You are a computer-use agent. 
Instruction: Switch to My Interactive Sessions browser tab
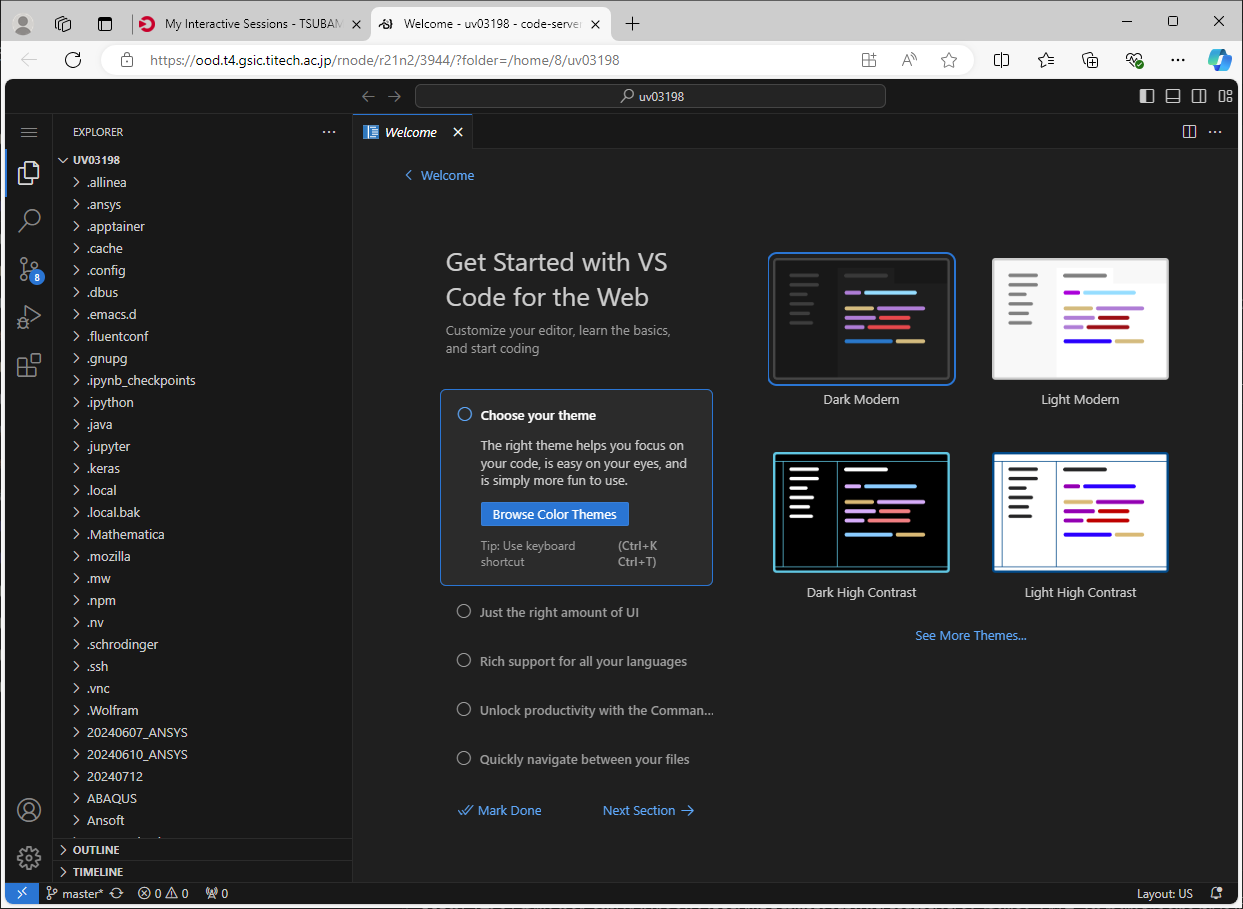250,24
